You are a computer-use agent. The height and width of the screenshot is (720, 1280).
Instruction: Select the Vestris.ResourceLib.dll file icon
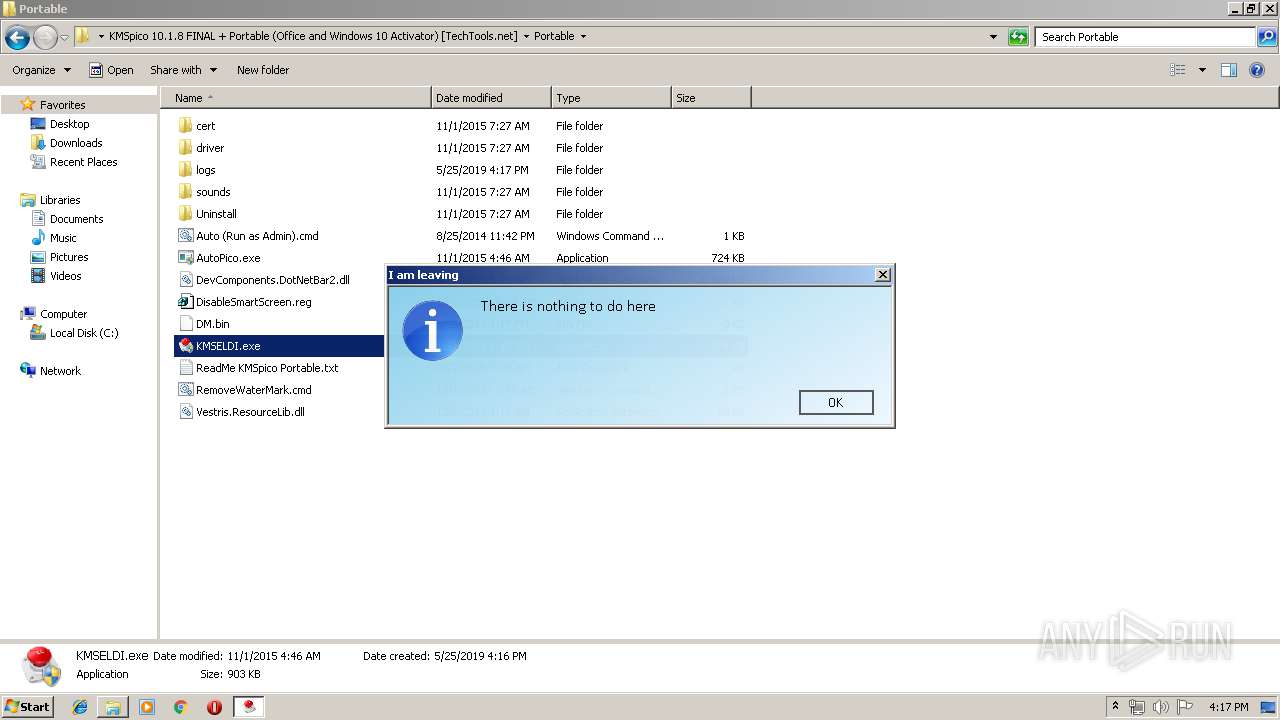pyautogui.click(x=185, y=411)
